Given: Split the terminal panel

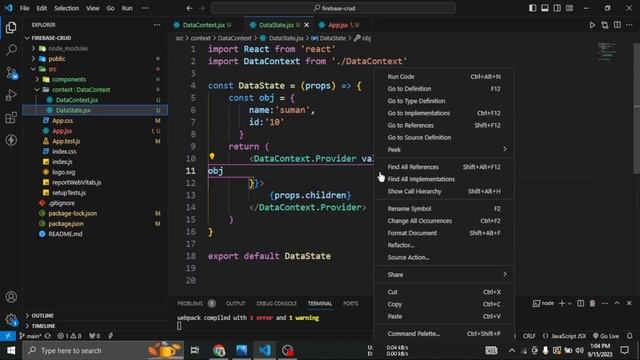Looking at the screenshot, I should click(x=580, y=303).
